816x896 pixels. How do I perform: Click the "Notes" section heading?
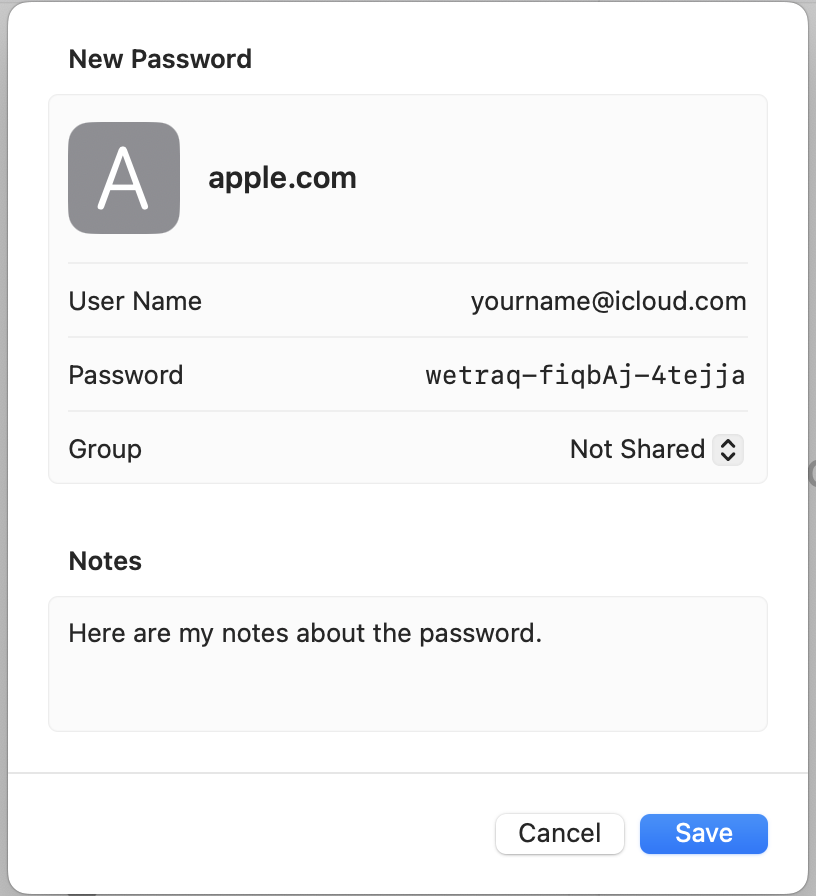105,561
